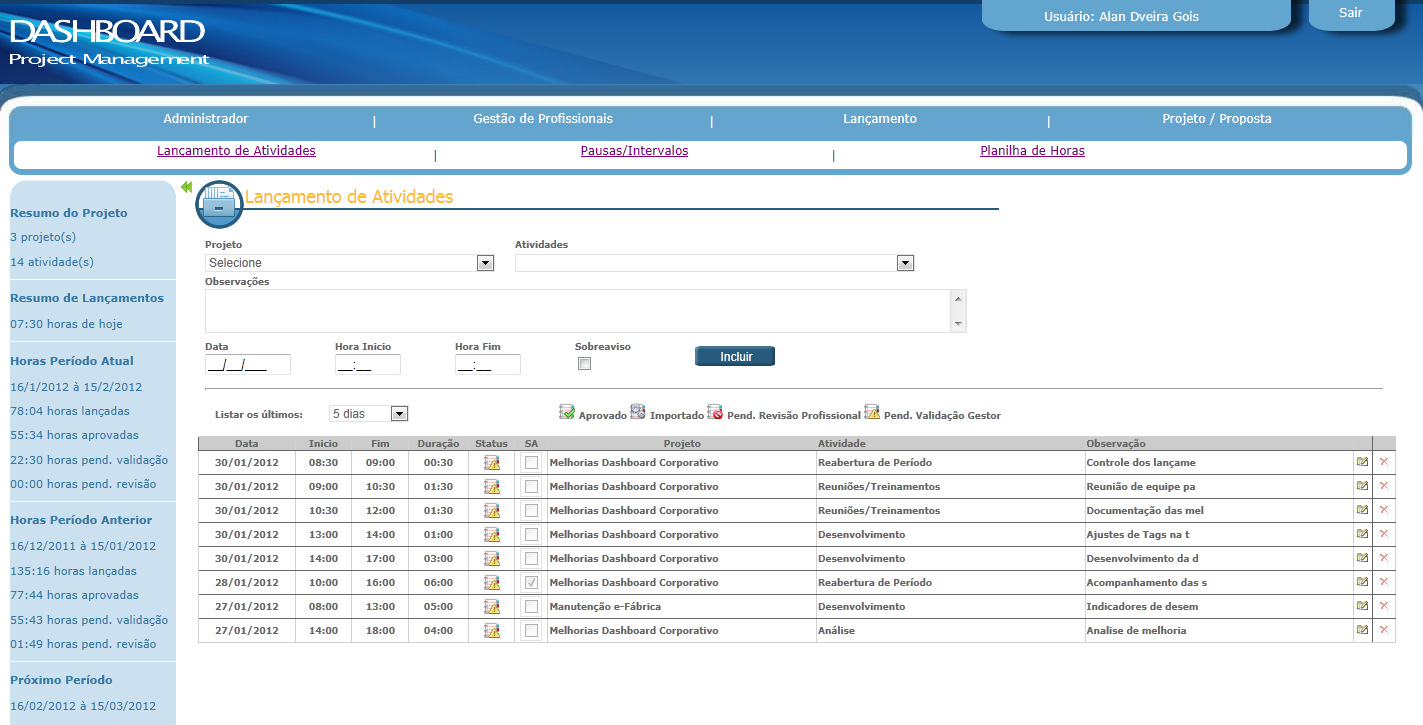1423x725 pixels.
Task: Enable the Sobreaviso checkbox
Action: [x=585, y=364]
